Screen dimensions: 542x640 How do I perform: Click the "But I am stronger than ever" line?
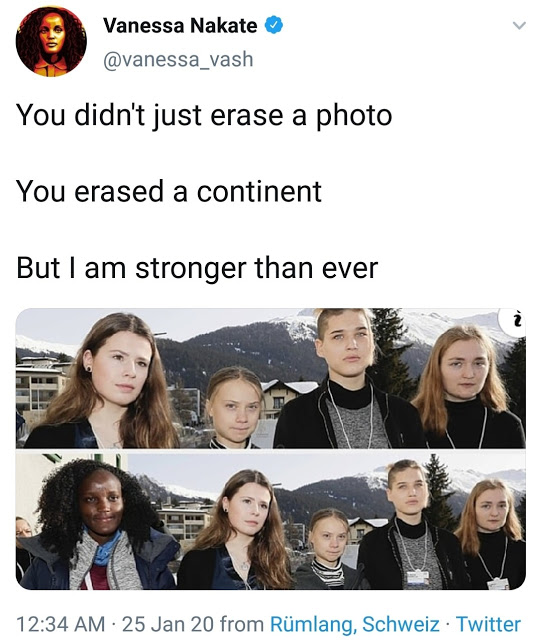197,268
